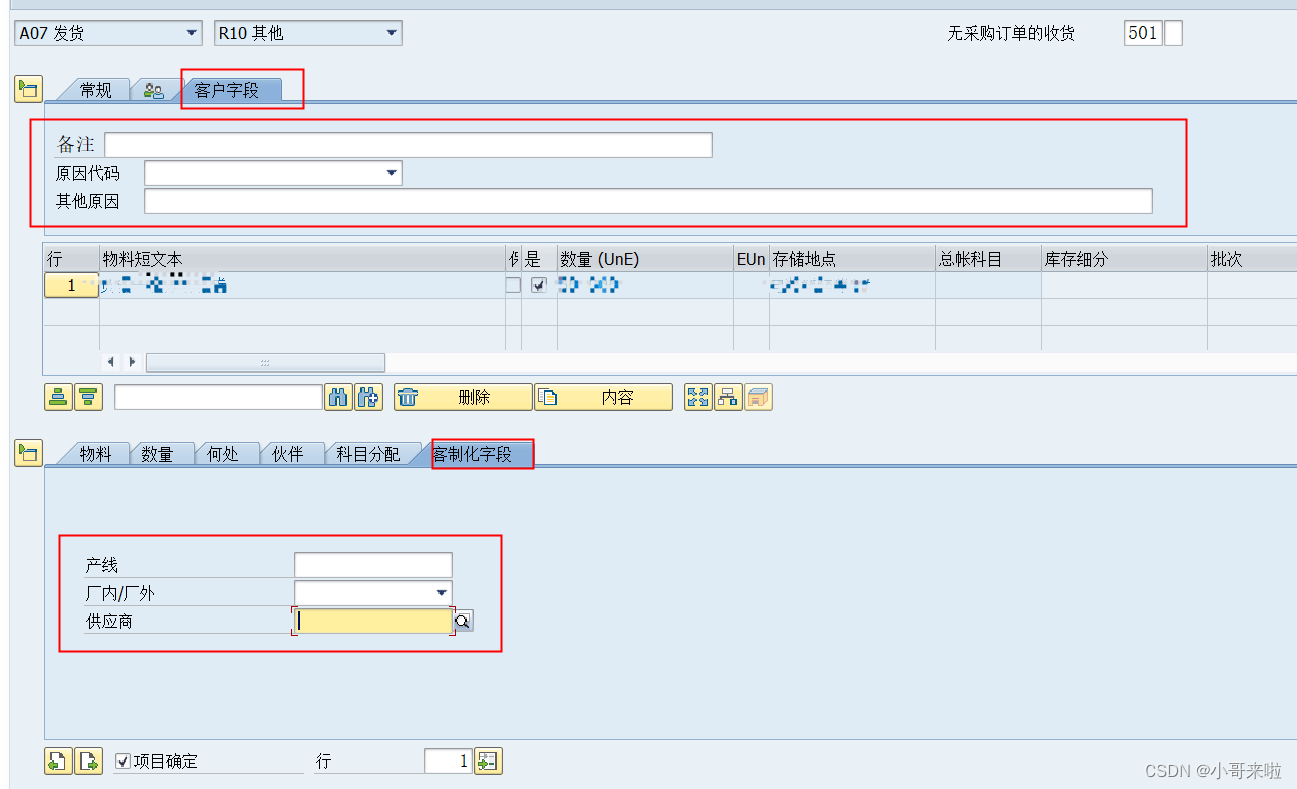Click the 内容 contents button
The height and width of the screenshot is (789, 1297).
pos(604,397)
